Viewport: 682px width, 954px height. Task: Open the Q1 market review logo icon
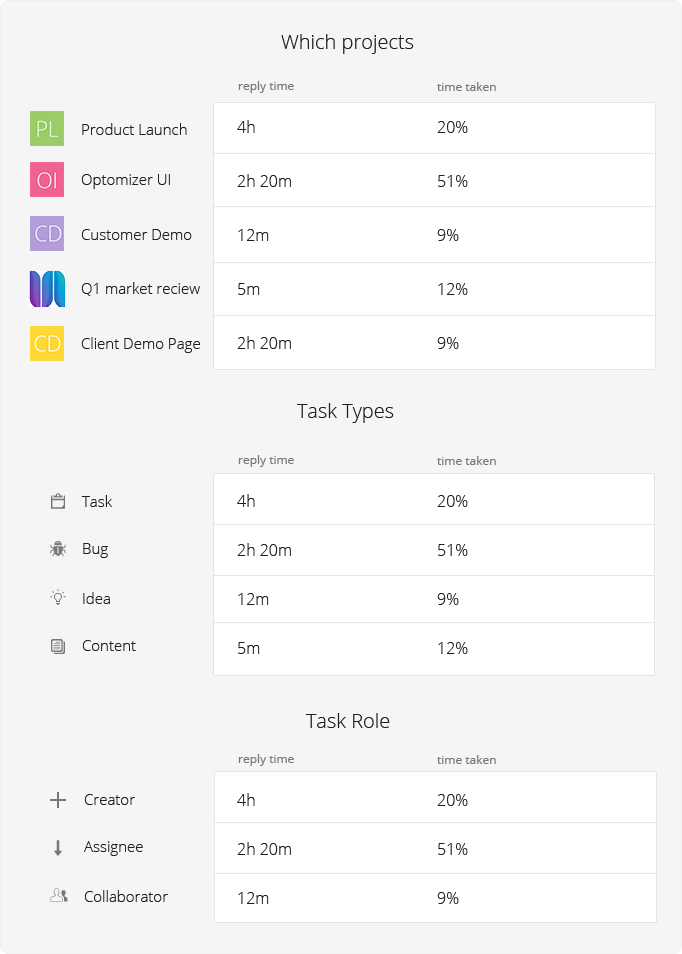tap(47, 288)
